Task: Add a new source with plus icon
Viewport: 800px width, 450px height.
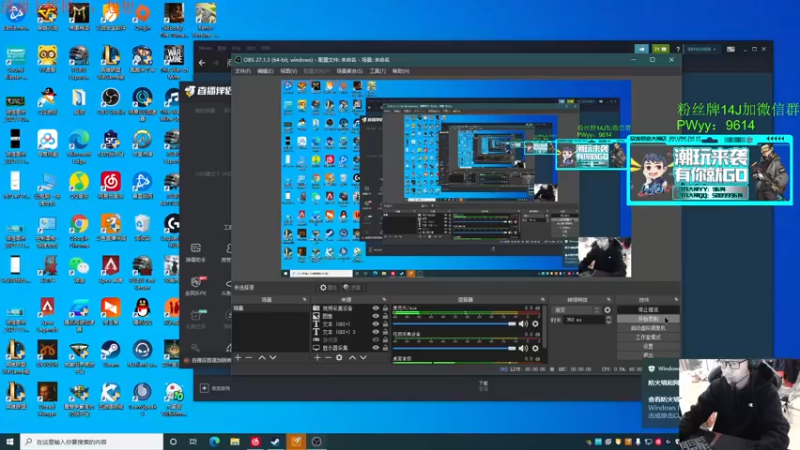Action: (317, 358)
